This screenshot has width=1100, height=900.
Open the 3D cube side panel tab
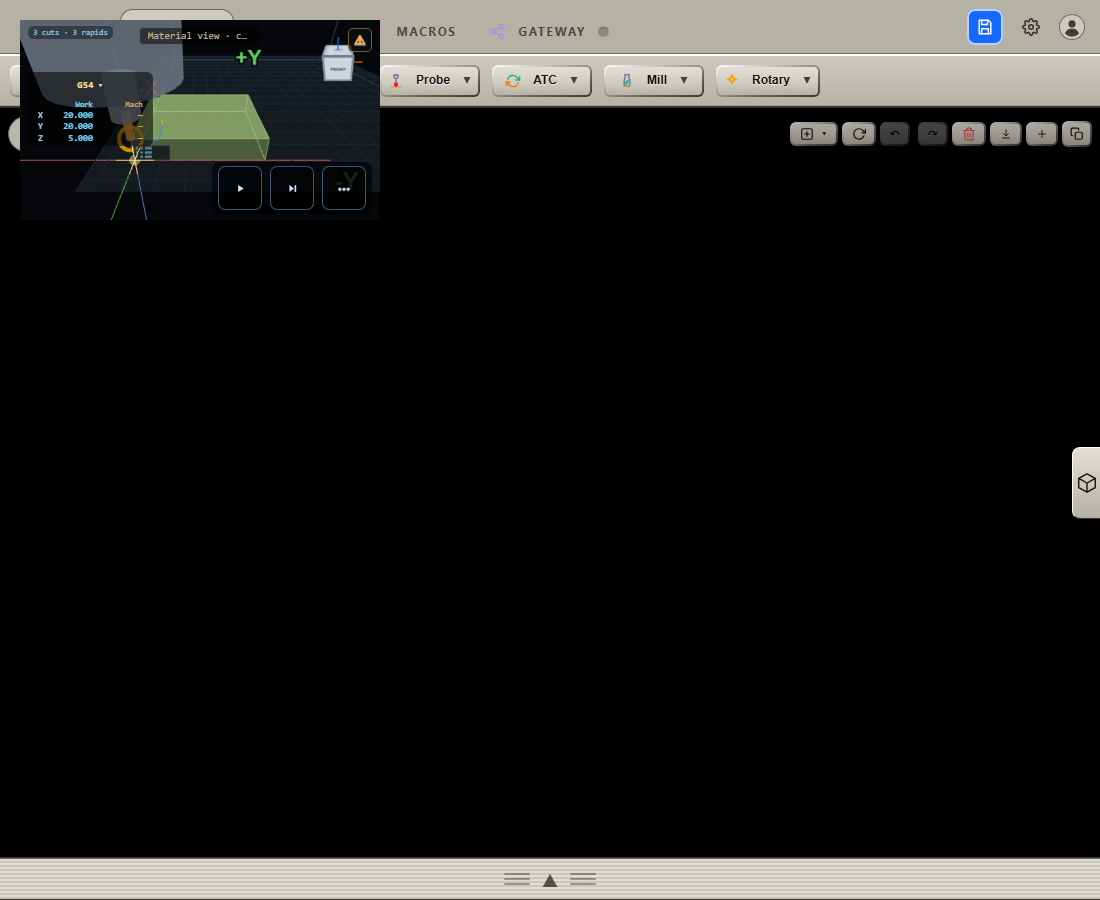click(x=1087, y=483)
